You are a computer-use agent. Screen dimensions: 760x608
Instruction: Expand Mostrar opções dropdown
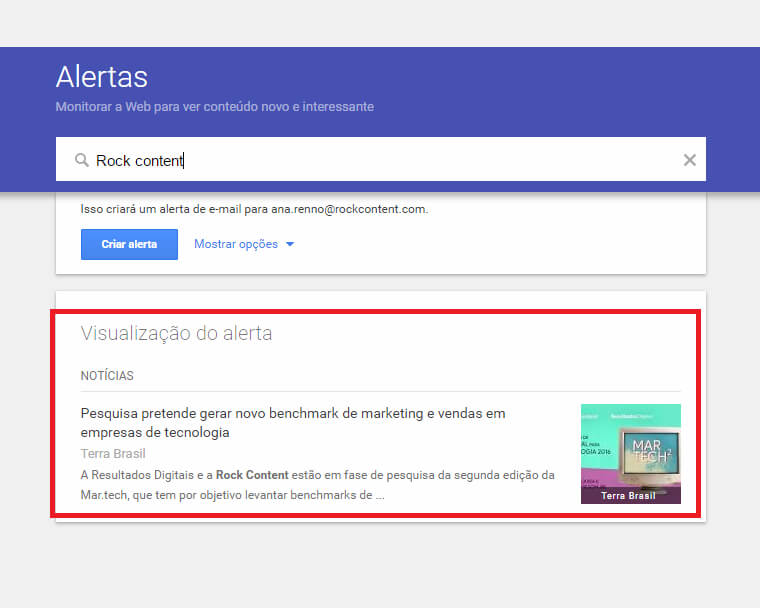coord(244,244)
